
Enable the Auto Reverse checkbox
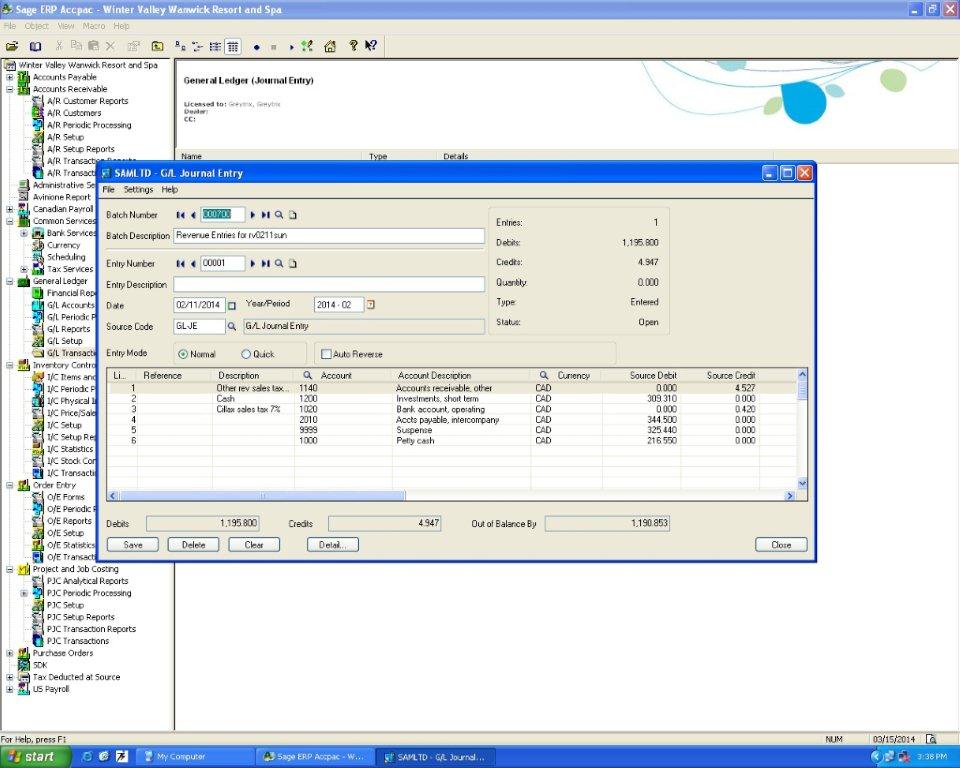(326, 354)
